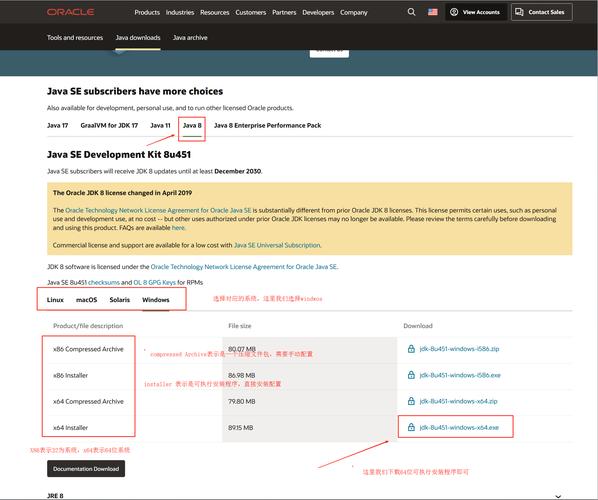Click lock icon beside jdk-8u451-windows-i586.exe
Viewport: 598px width, 500px height.
click(x=411, y=375)
